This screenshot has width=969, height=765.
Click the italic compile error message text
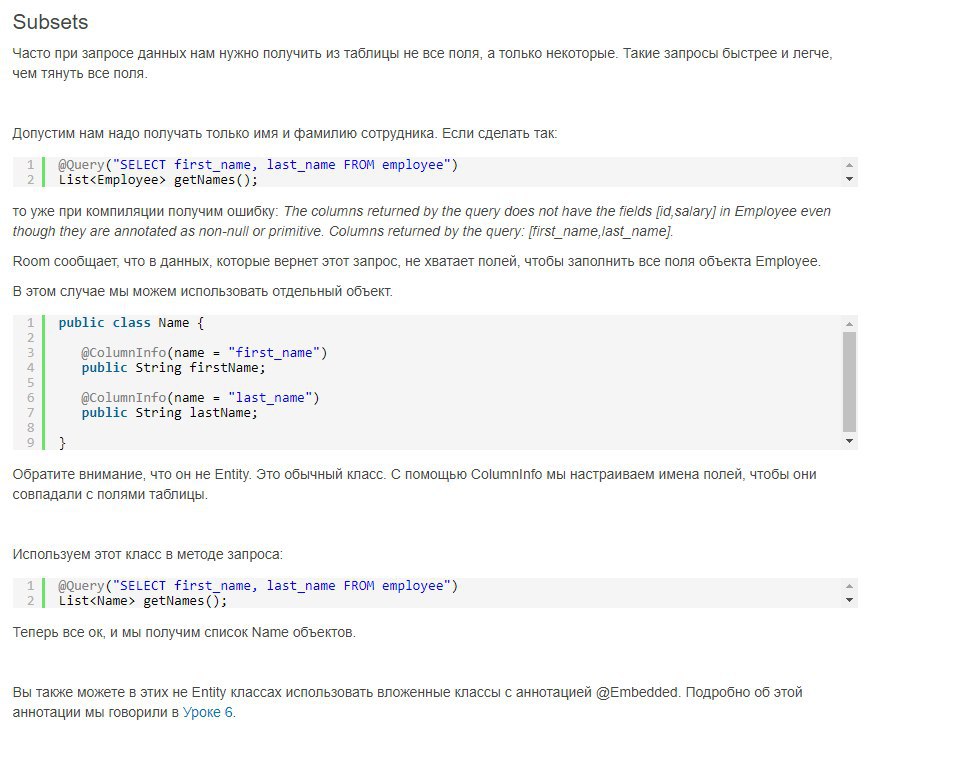point(421,221)
